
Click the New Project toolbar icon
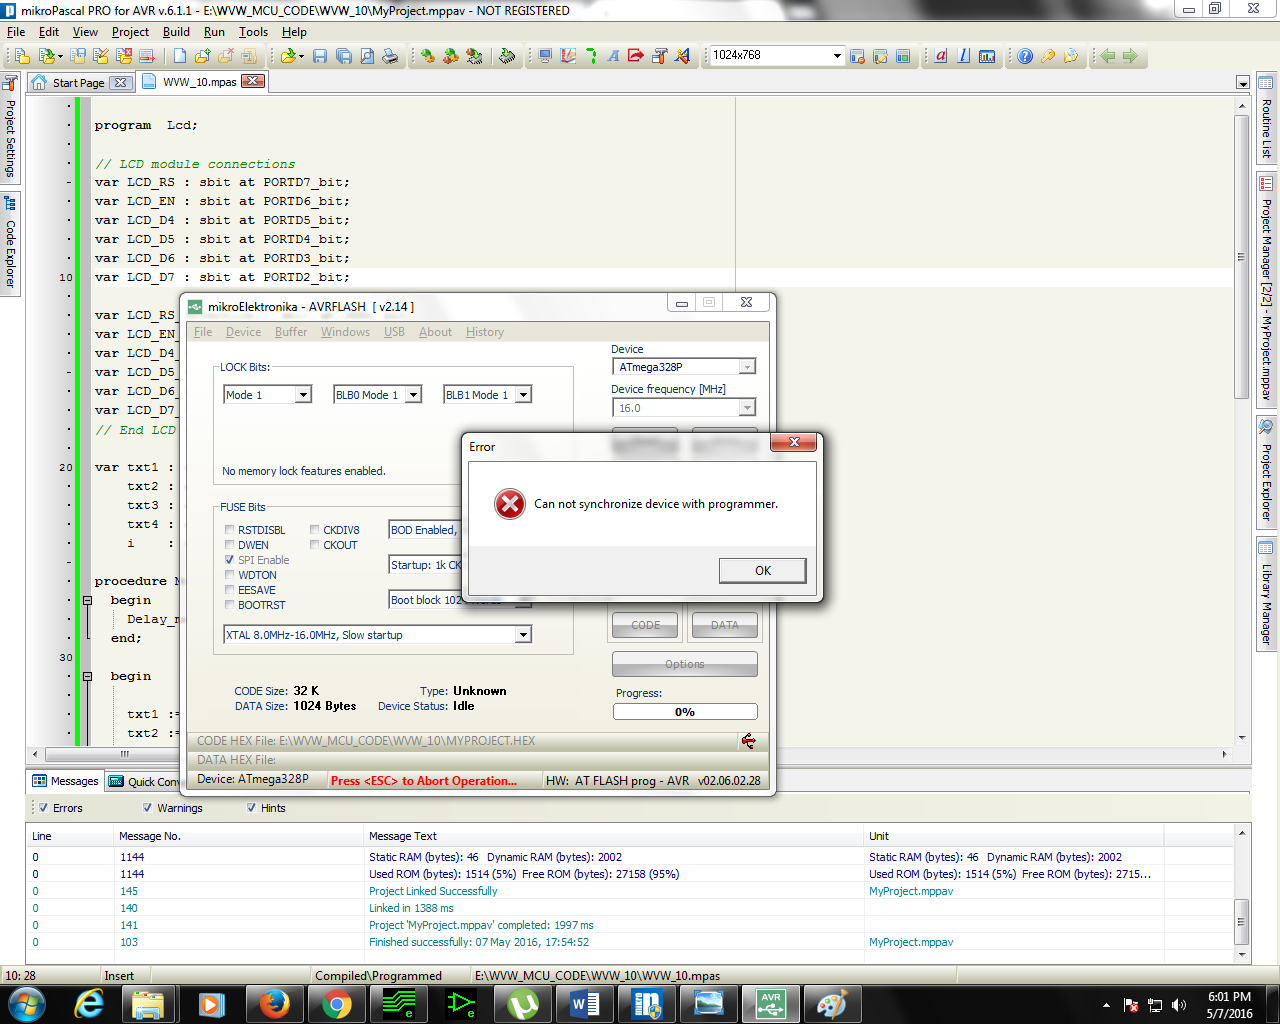pyautogui.click(x=21, y=56)
